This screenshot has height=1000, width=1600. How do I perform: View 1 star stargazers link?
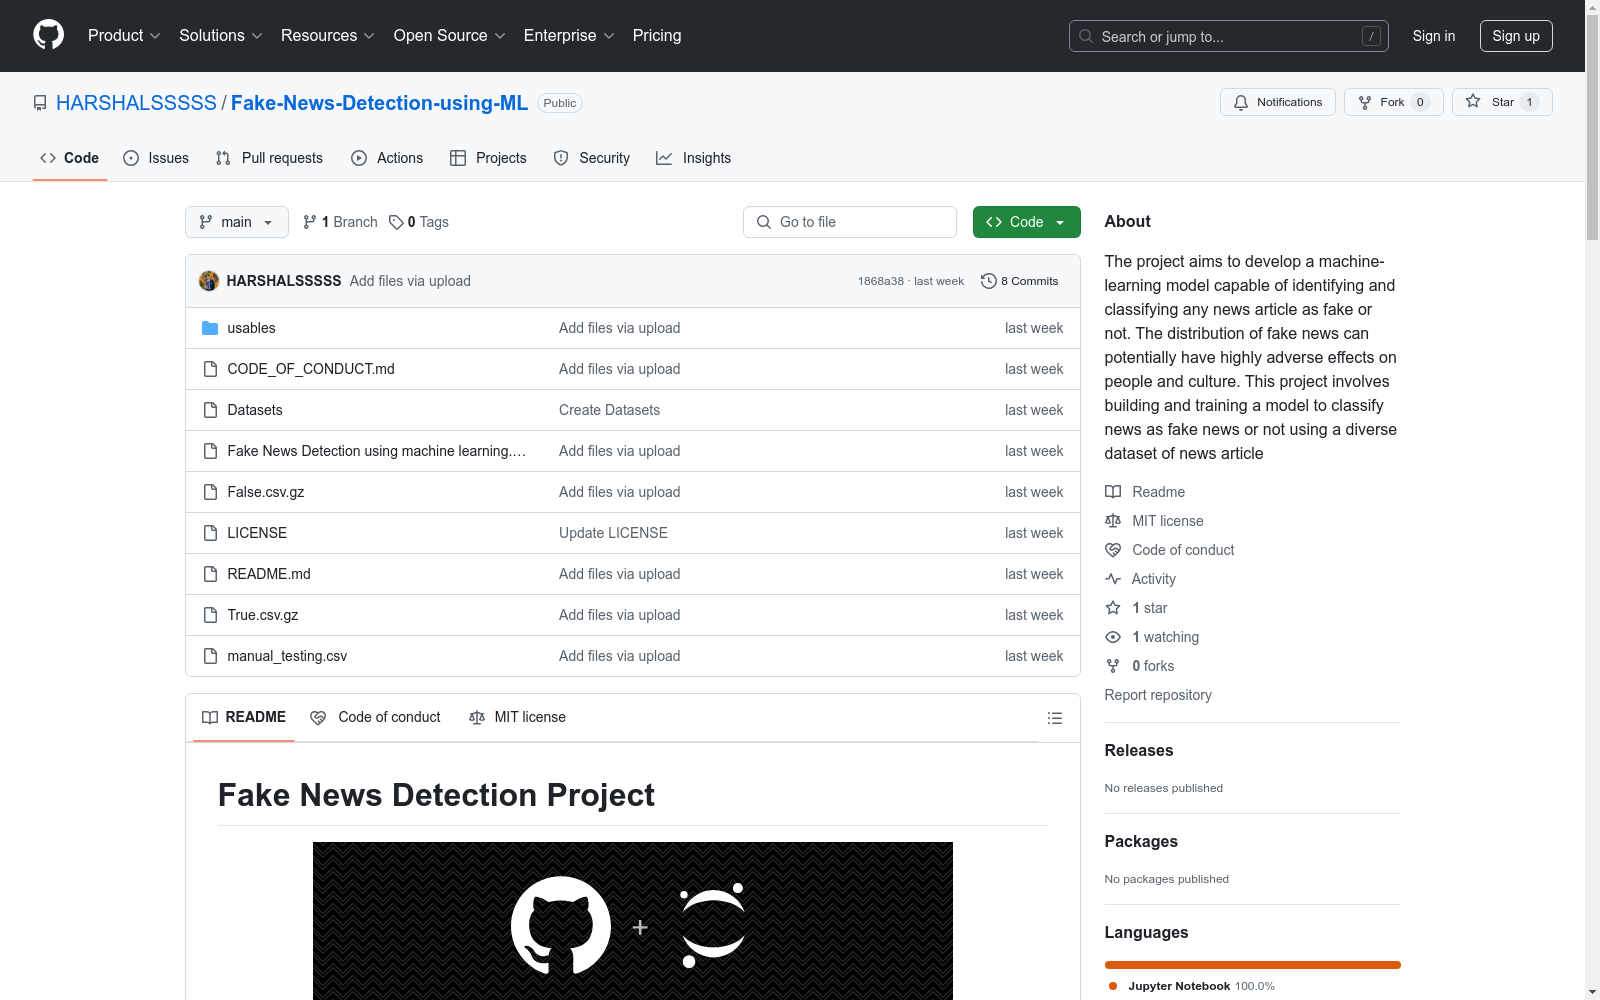click(1137, 608)
